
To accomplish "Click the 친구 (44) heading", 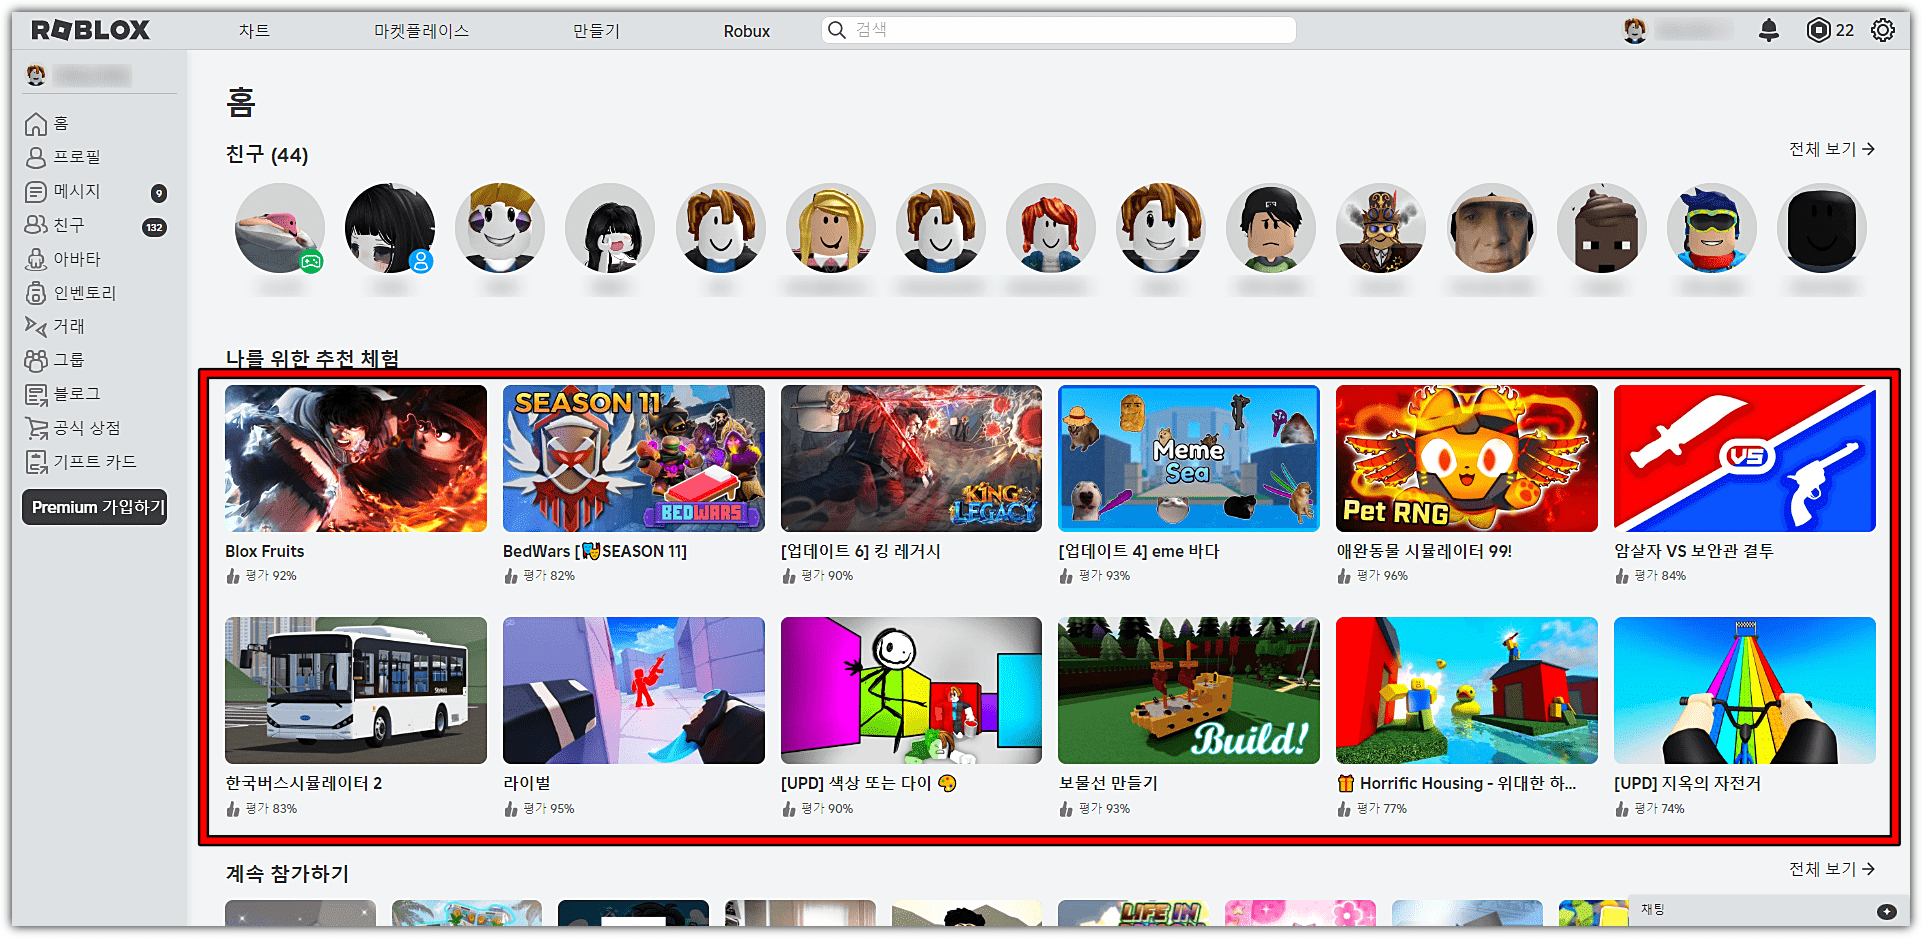I will click(267, 155).
